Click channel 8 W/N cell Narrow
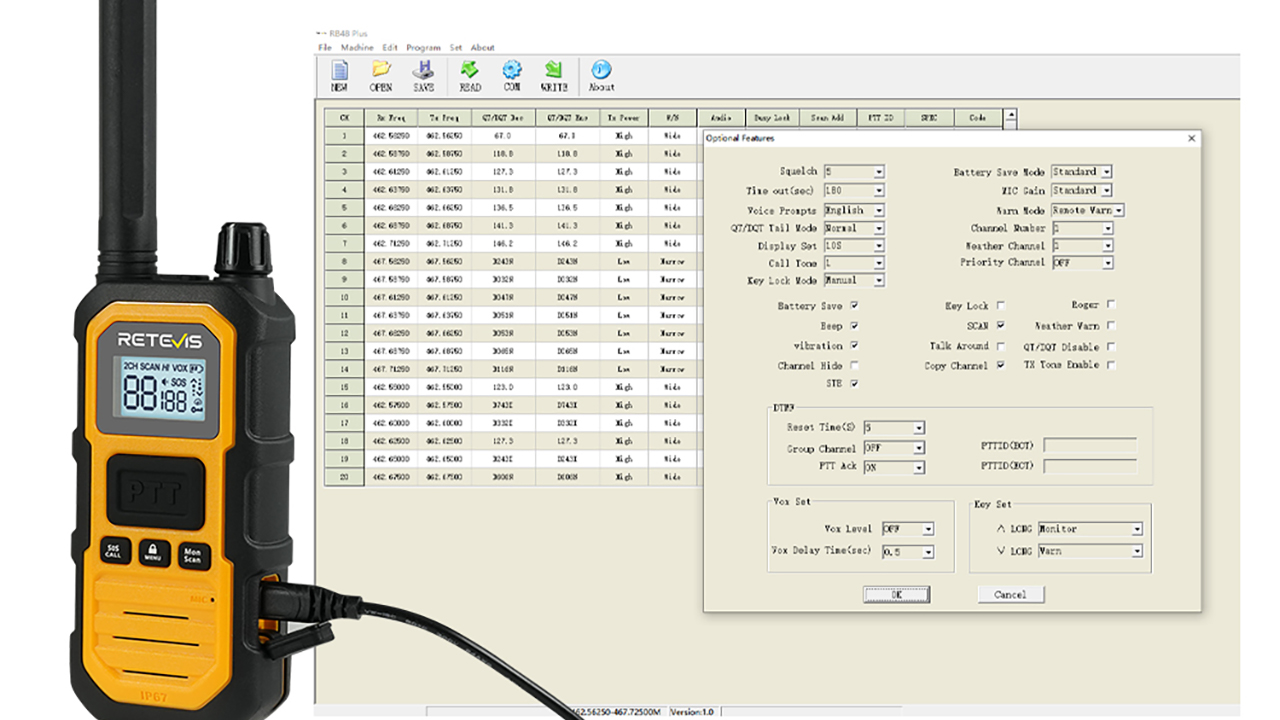Viewport: 1280px width, 720px height. coord(672,262)
